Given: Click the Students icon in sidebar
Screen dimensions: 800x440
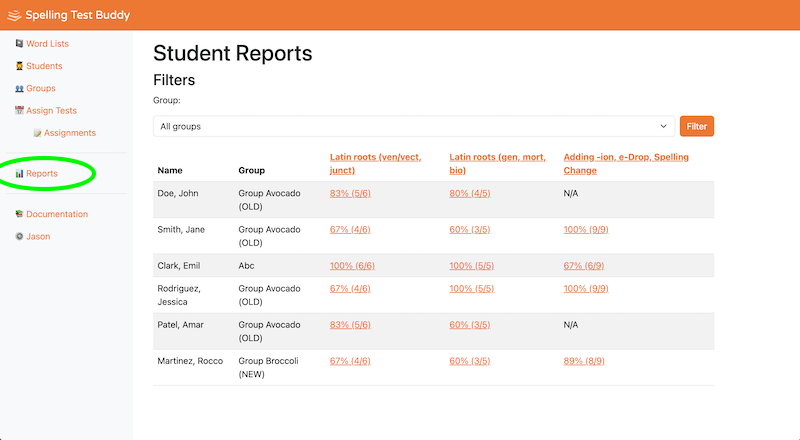Looking at the screenshot, I should click(19, 66).
